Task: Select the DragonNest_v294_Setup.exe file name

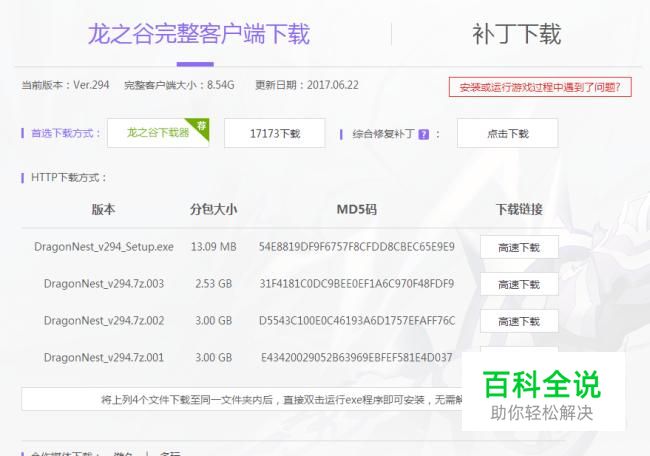Action: point(104,247)
